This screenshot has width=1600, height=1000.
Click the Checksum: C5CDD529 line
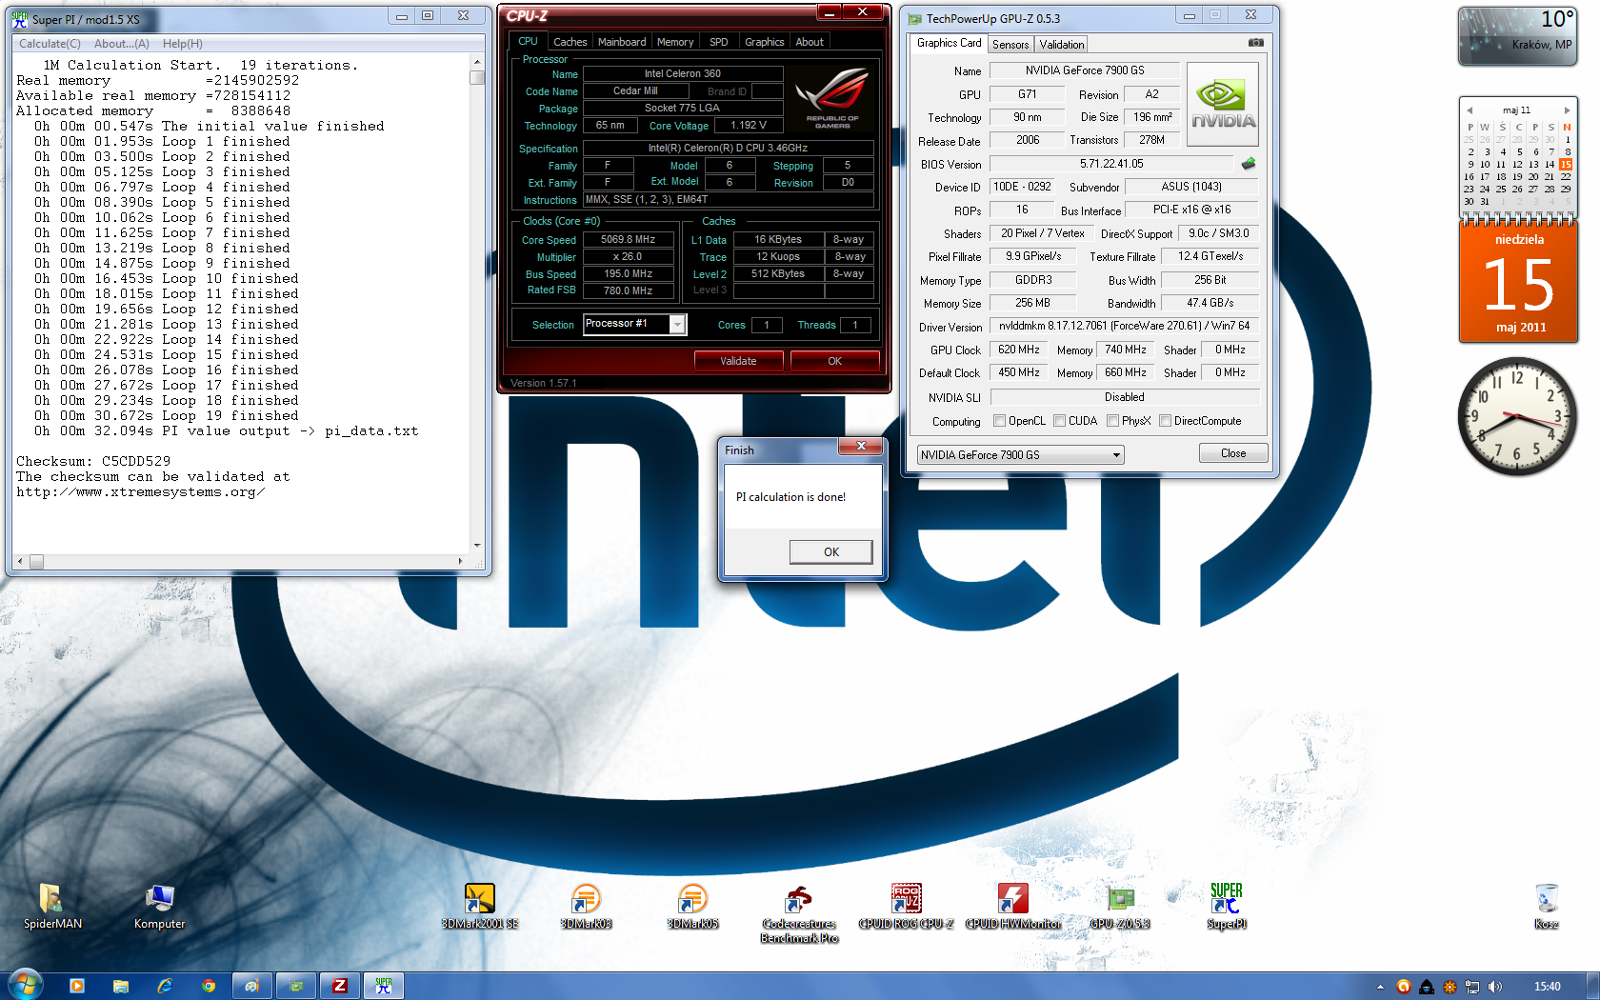click(x=93, y=461)
